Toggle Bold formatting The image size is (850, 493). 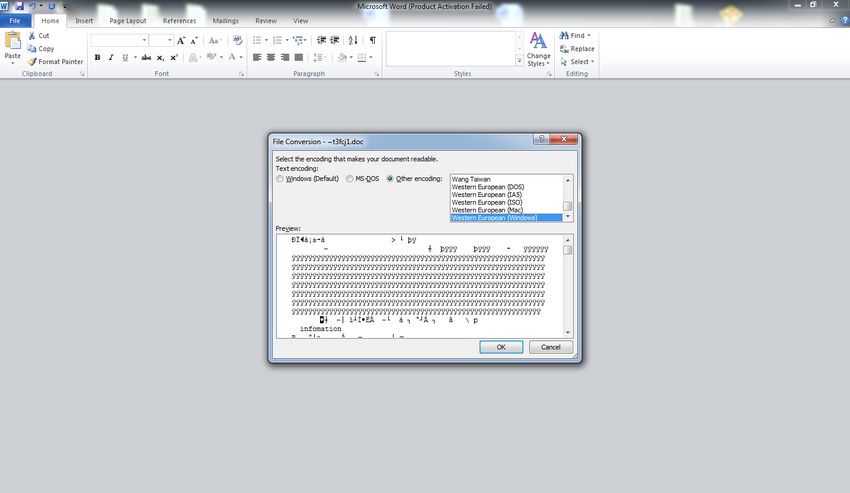coord(98,57)
